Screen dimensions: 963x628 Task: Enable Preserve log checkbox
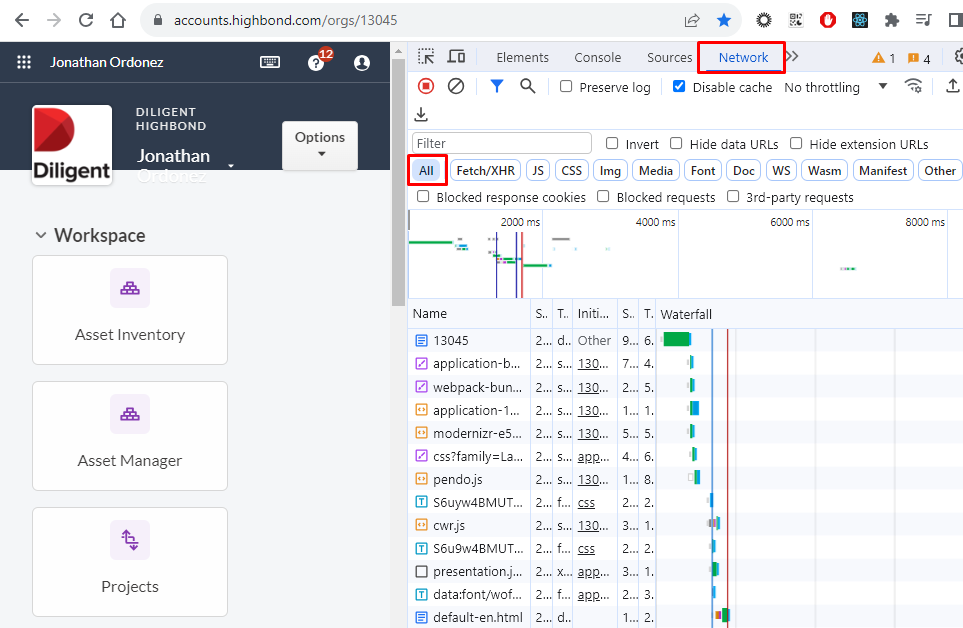tap(566, 87)
